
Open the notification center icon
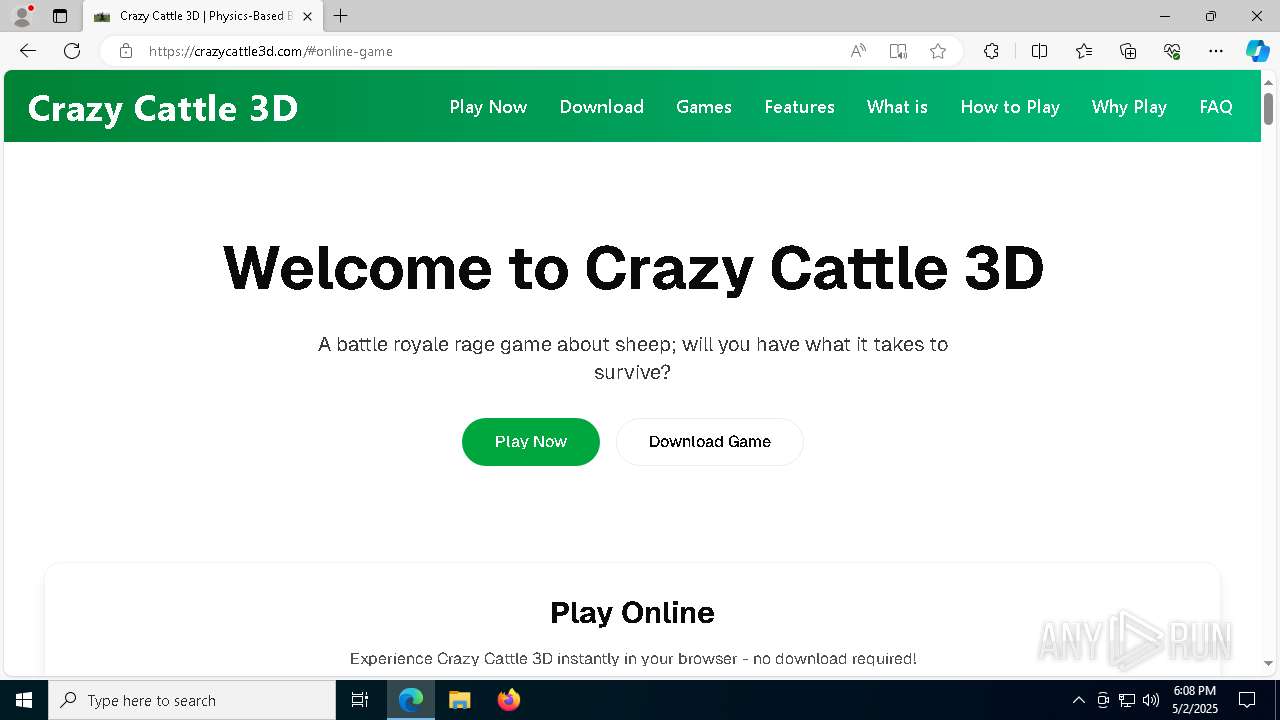[x=1247, y=700]
